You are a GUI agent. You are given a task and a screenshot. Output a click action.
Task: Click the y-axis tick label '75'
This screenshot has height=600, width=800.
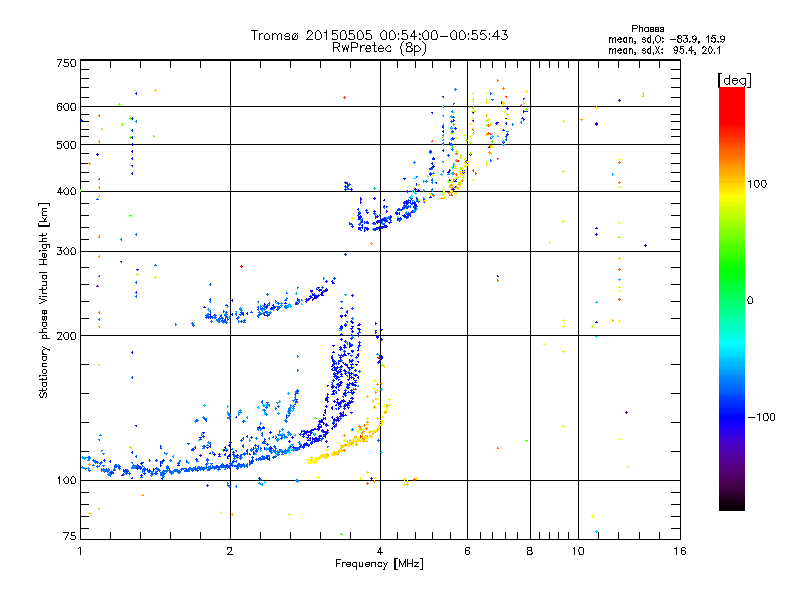tap(70, 536)
